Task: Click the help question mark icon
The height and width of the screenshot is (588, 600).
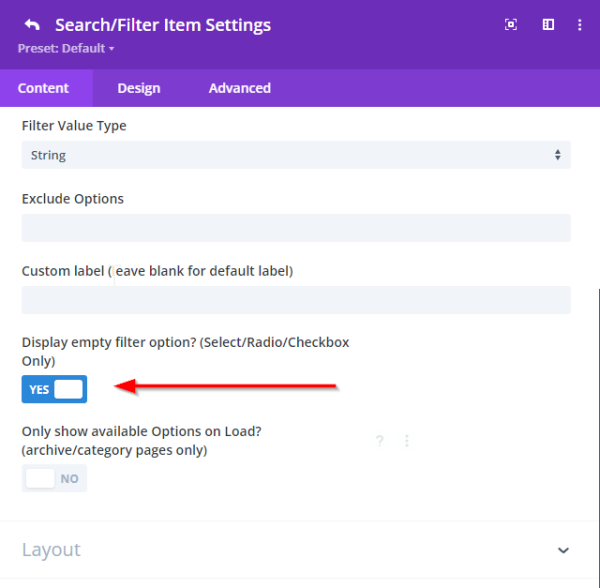Action: (379, 441)
